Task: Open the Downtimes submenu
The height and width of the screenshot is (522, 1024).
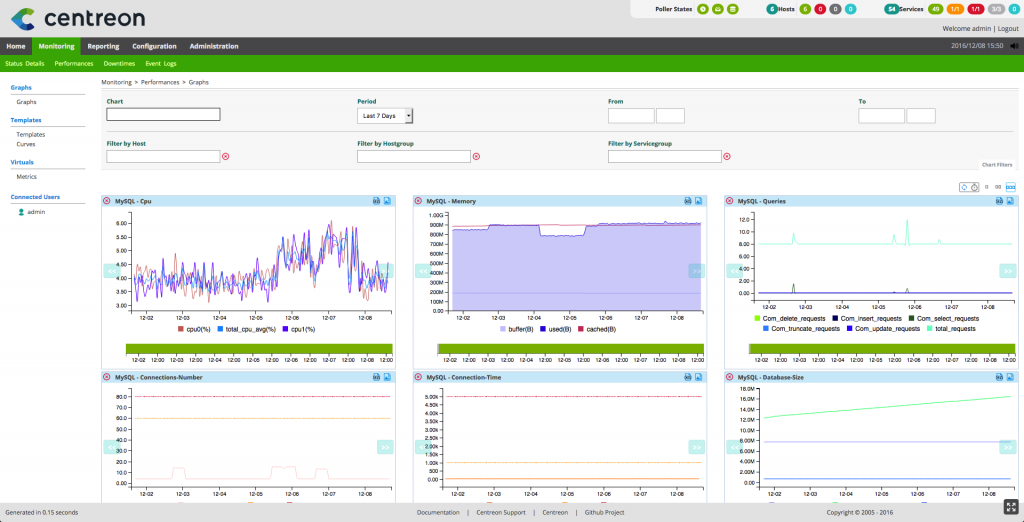Action: click(x=120, y=63)
